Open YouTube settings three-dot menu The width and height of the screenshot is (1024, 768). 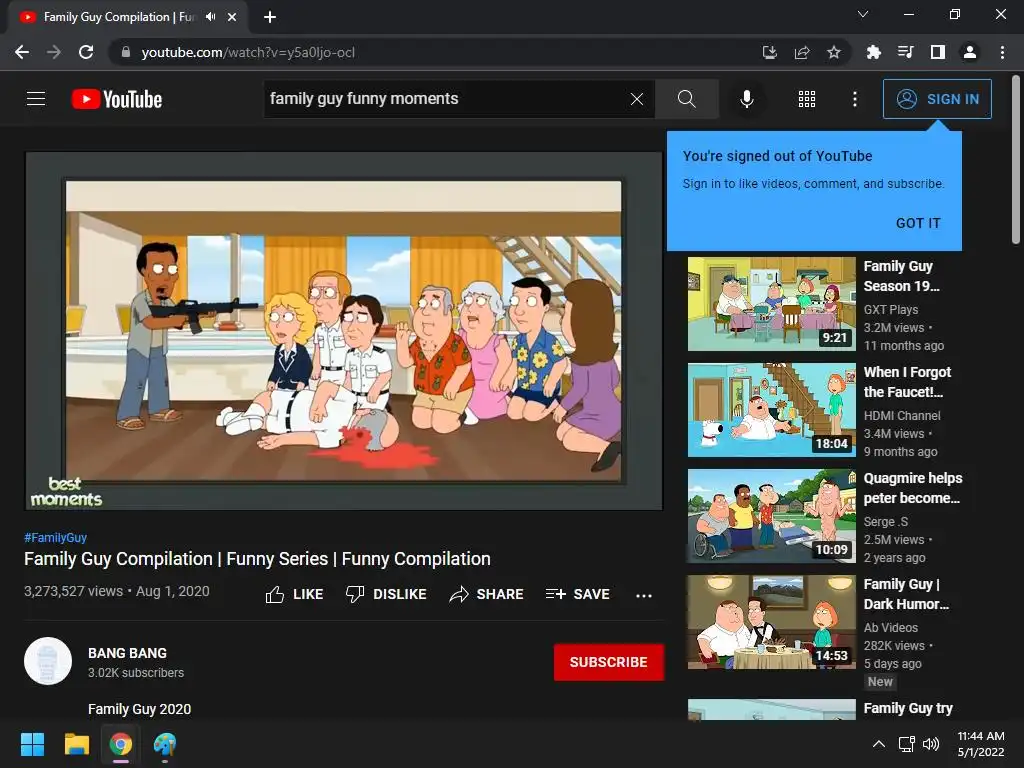pos(855,99)
